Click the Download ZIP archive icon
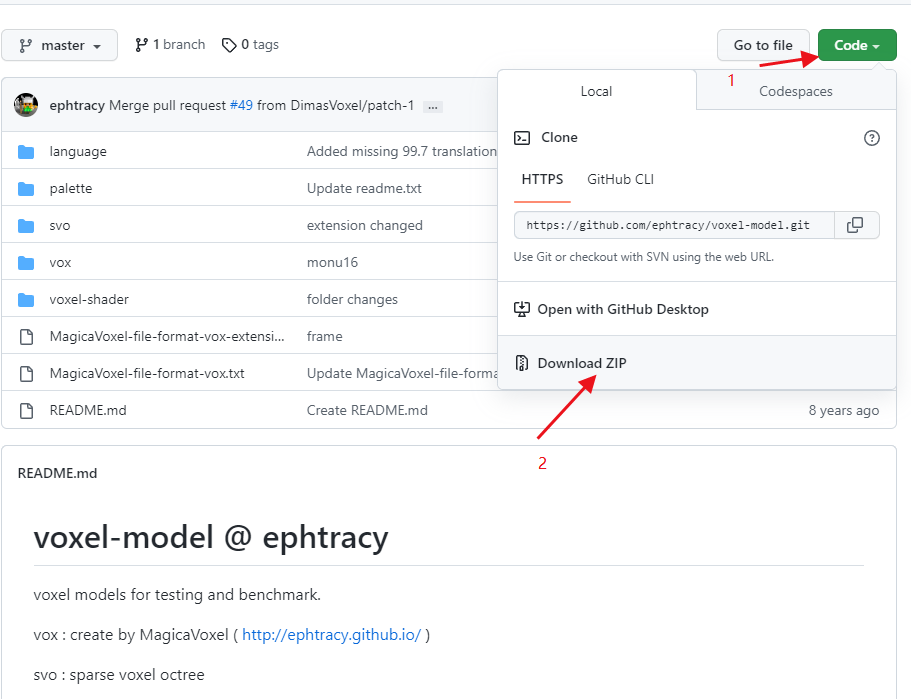This screenshot has height=699, width=911. tap(521, 363)
